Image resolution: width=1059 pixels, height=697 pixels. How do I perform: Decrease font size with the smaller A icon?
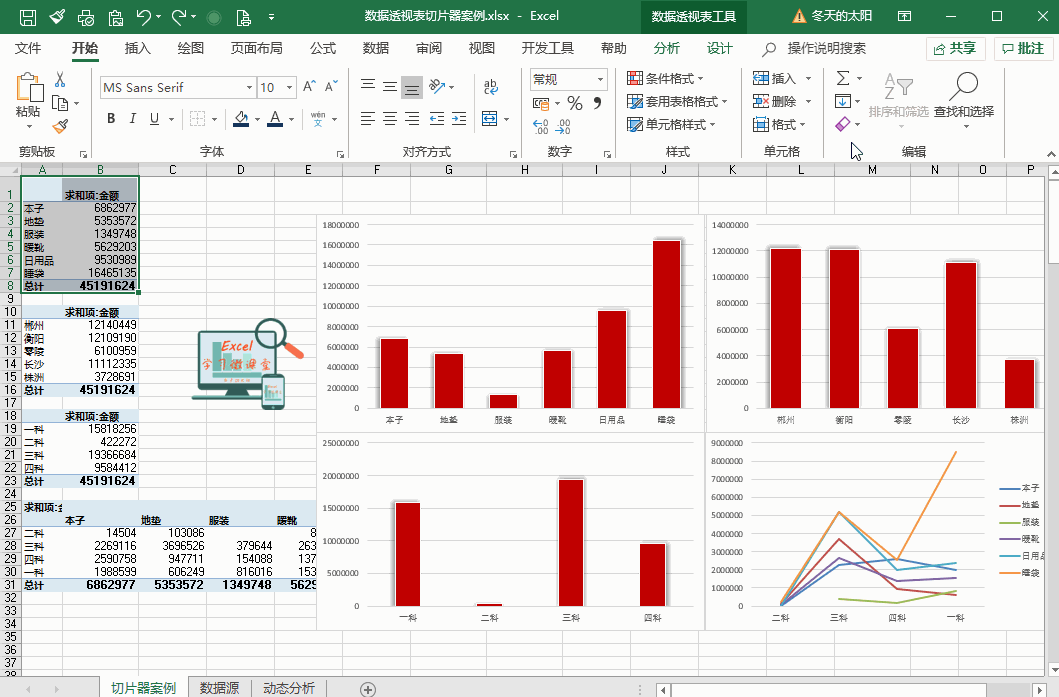tap(331, 86)
